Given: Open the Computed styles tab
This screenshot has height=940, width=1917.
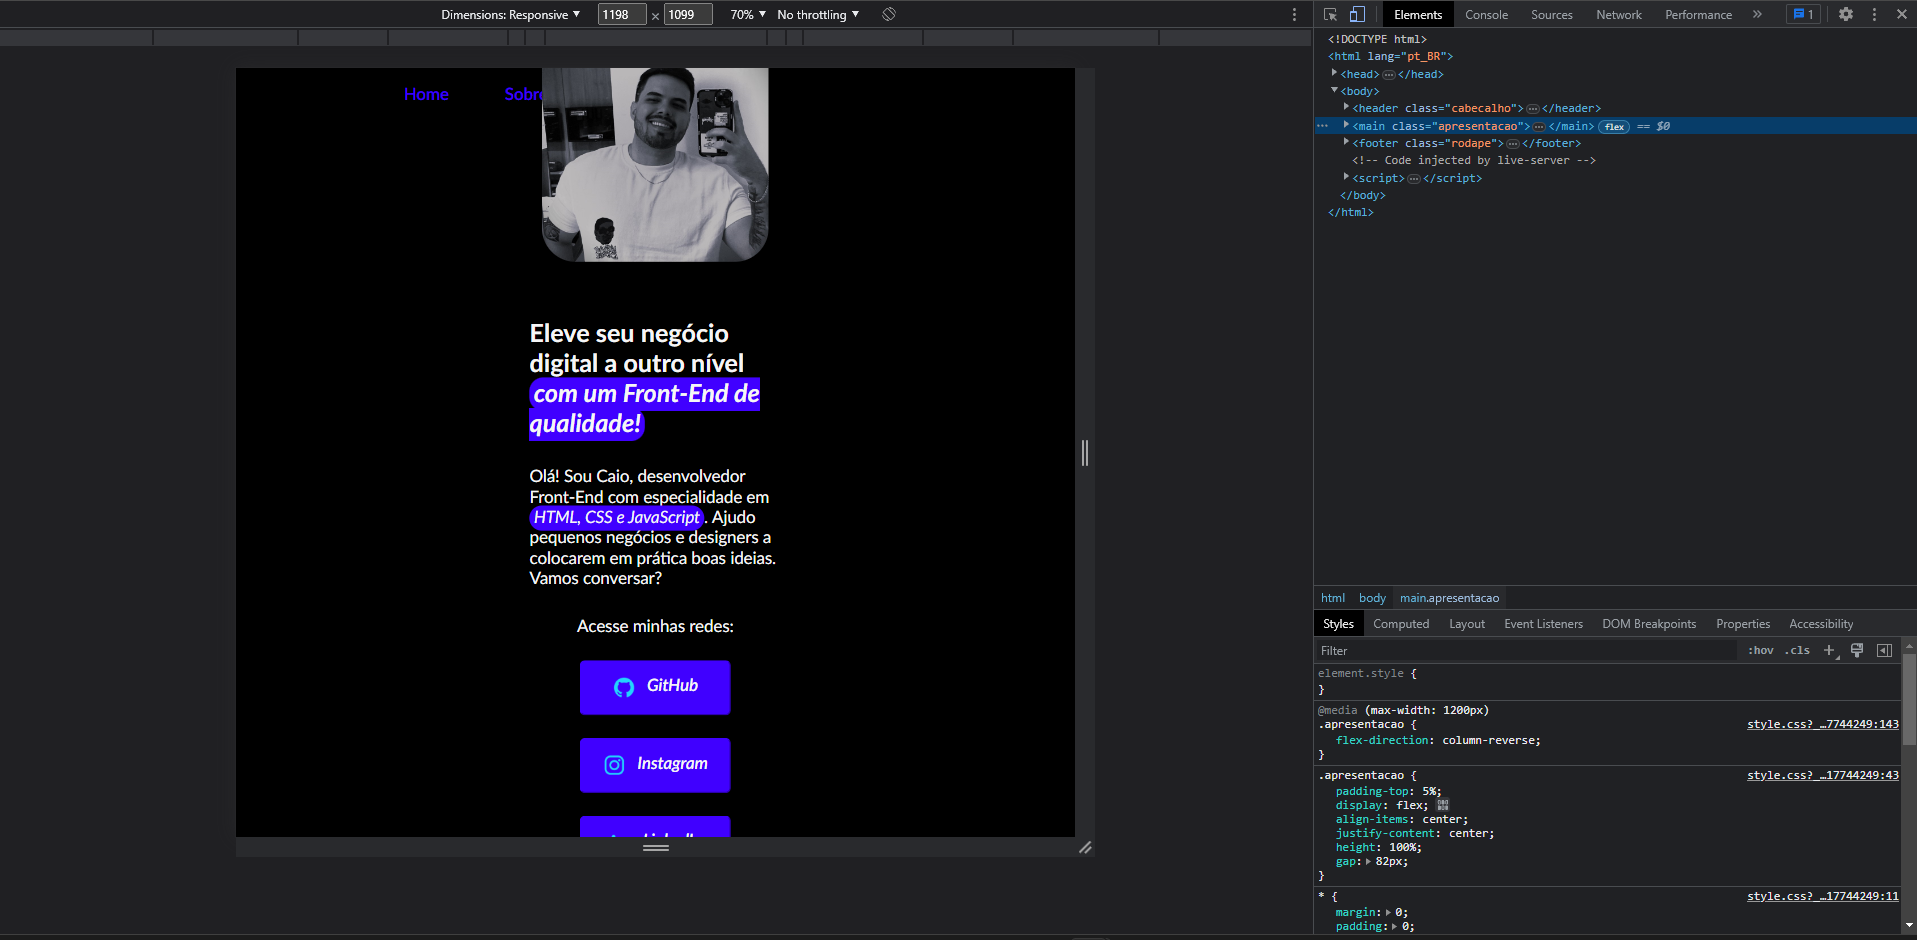Looking at the screenshot, I should click(1401, 624).
